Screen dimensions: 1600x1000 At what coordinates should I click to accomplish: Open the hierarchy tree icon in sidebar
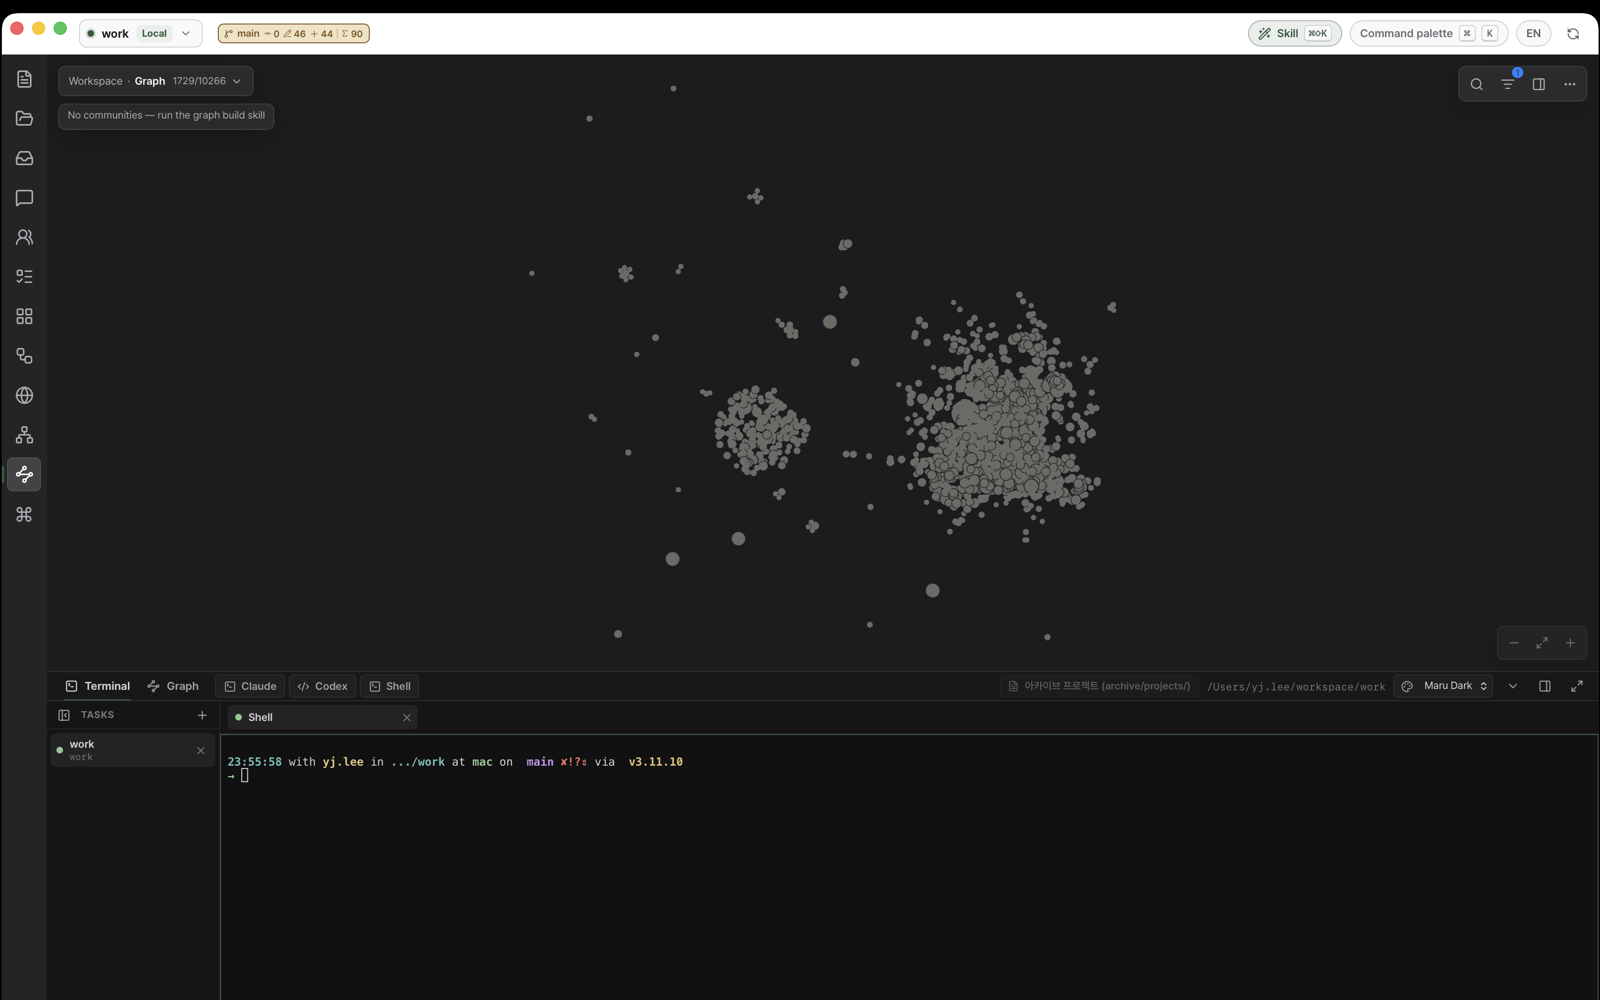(24, 435)
